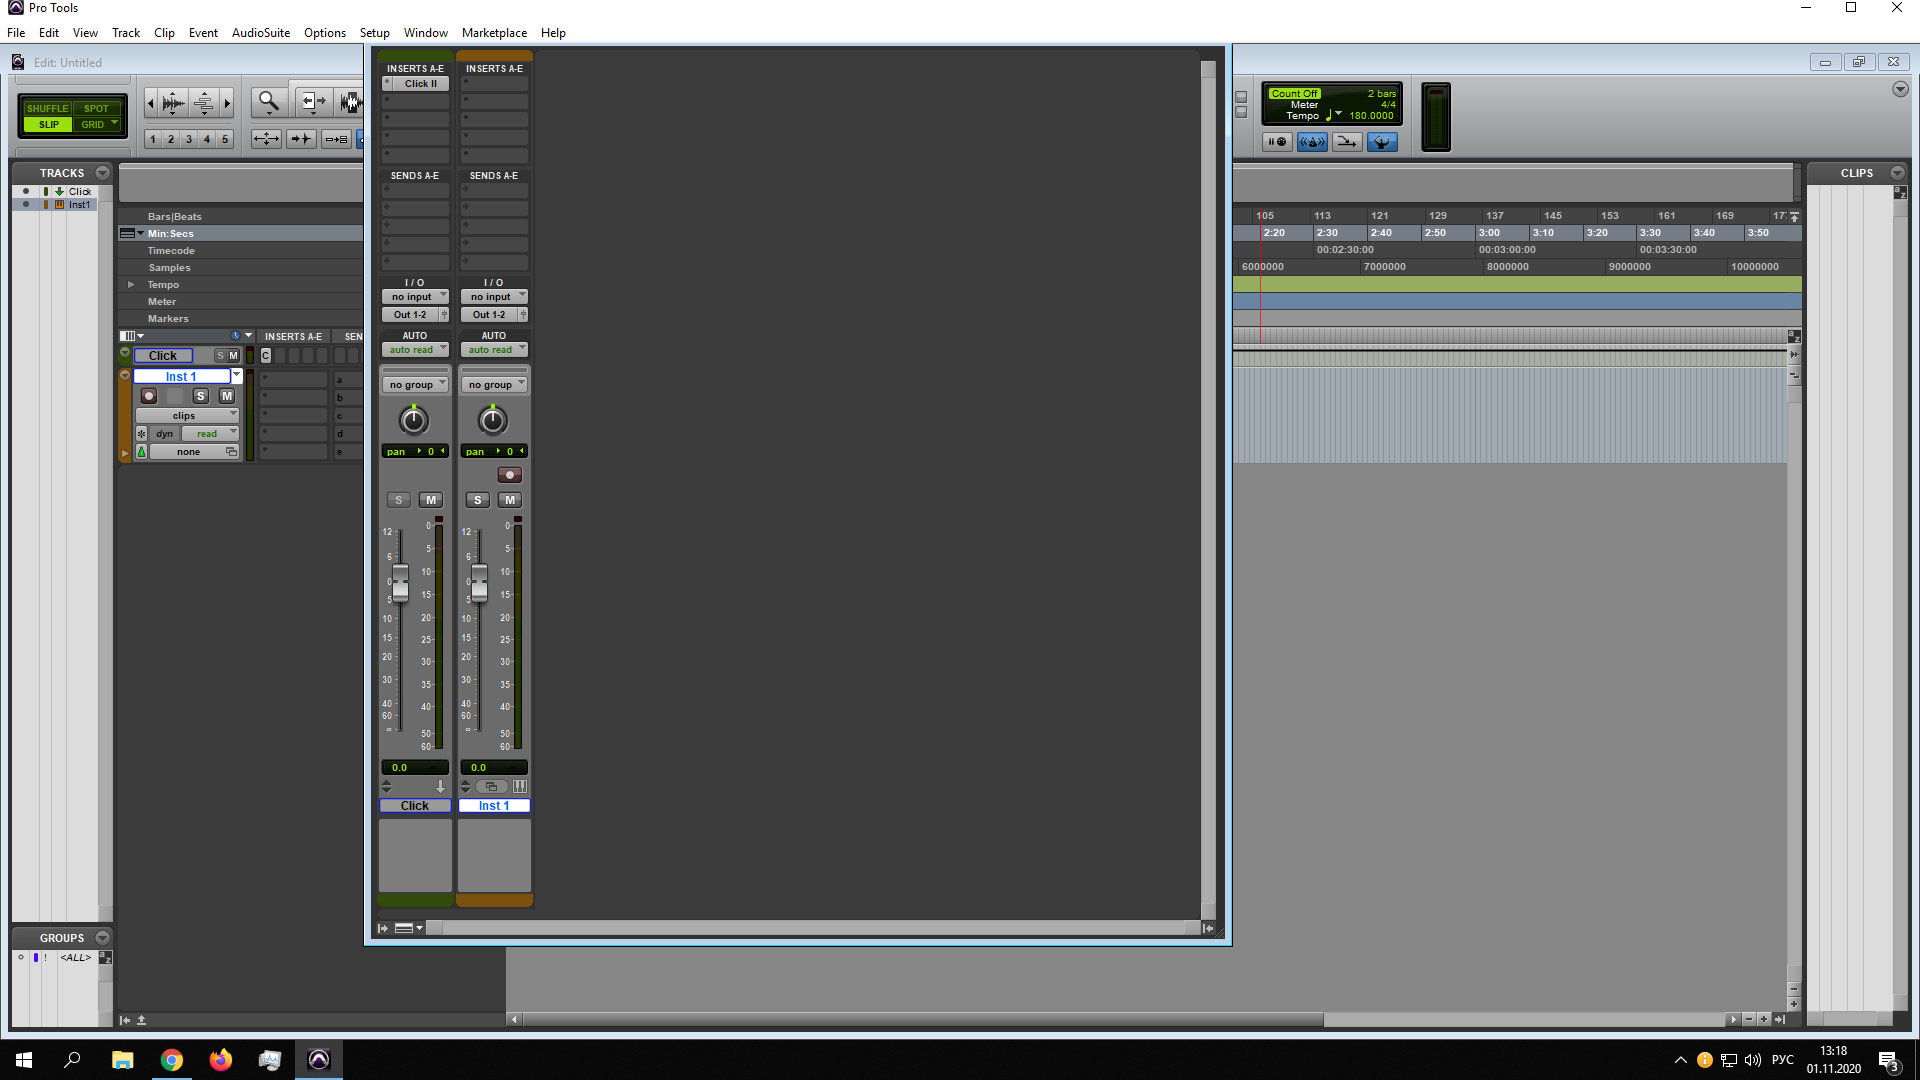Screen dimensions: 1920x1080
Task: Expand the Tempo ruler
Action: pyautogui.click(x=131, y=285)
